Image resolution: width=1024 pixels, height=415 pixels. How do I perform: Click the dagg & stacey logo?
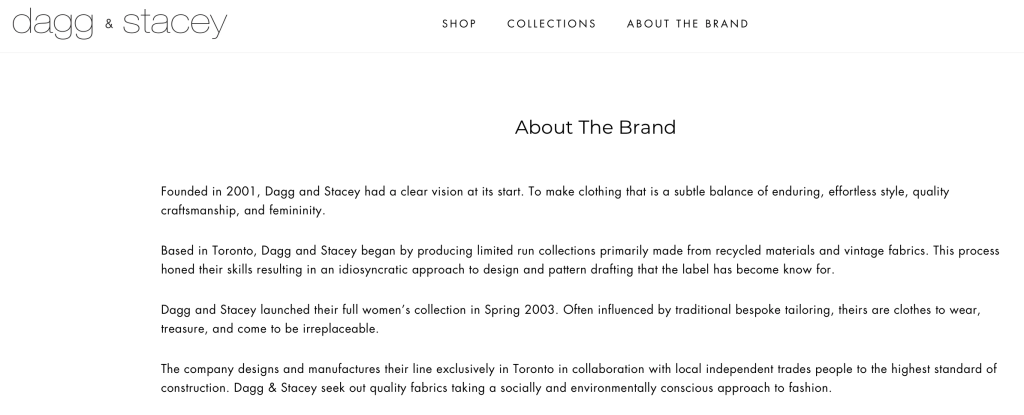point(120,23)
